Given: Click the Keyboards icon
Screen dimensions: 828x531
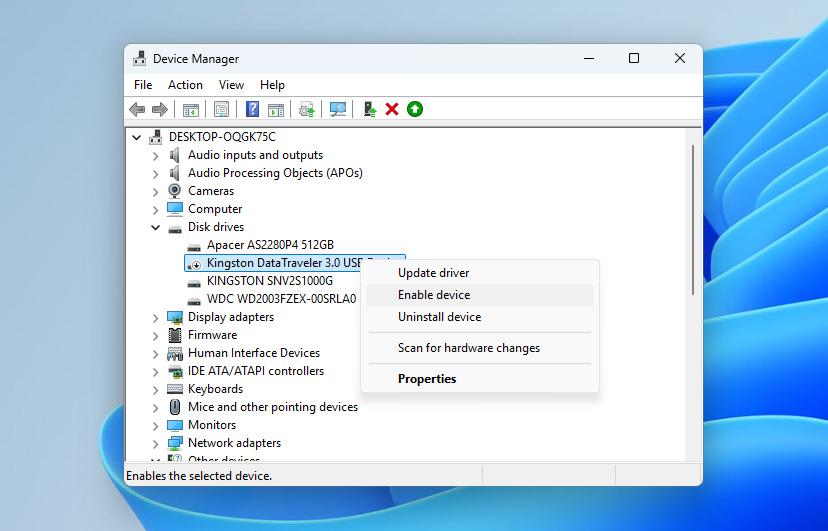Looking at the screenshot, I should click(175, 389).
